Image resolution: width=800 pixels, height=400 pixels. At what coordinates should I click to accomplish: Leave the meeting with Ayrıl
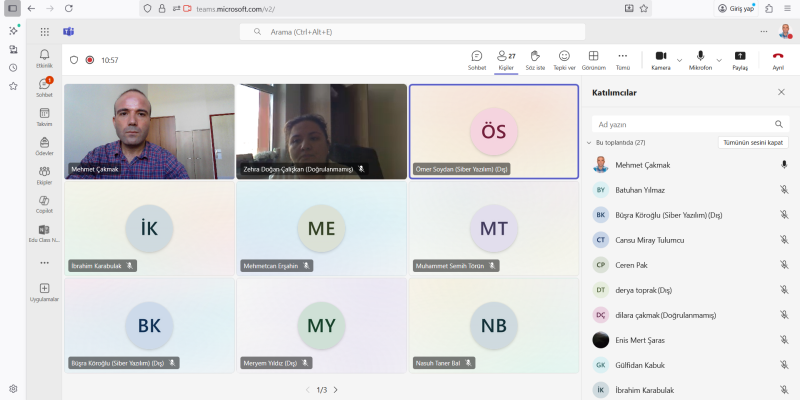point(778,60)
